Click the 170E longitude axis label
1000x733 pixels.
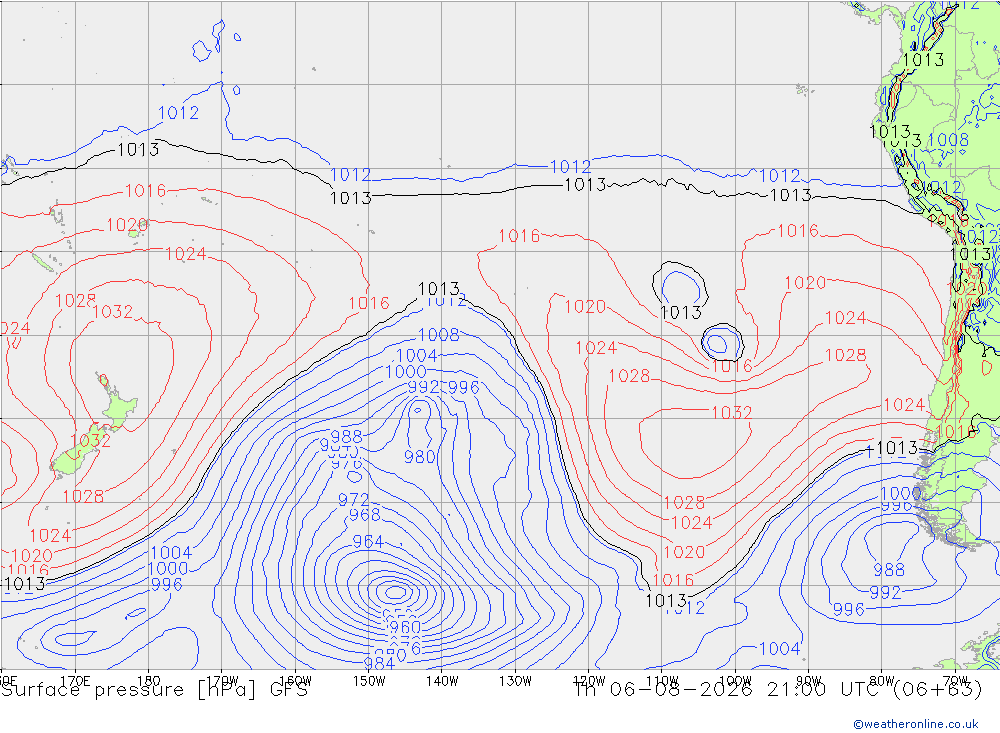point(75,681)
